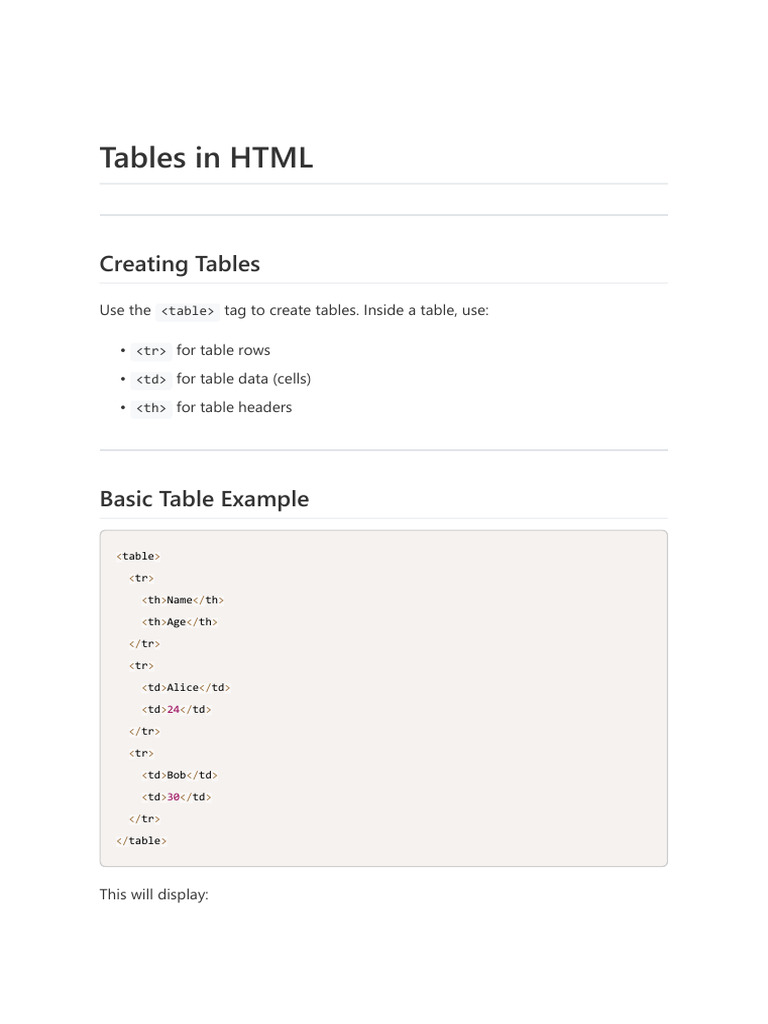Viewport: 768px width, 1024px height.
Task: Click the <td>Bob</td> code line
Action: [179, 775]
